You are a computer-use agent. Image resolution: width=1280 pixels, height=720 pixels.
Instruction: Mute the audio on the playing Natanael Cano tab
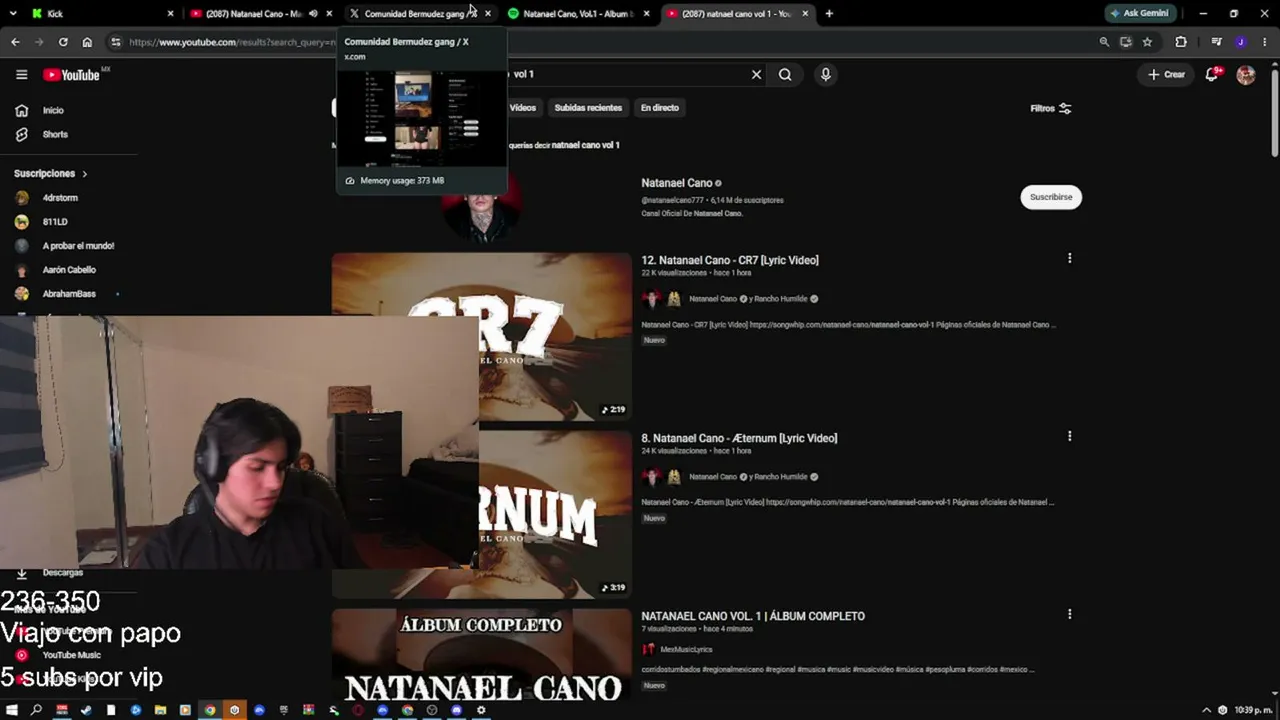(313, 14)
